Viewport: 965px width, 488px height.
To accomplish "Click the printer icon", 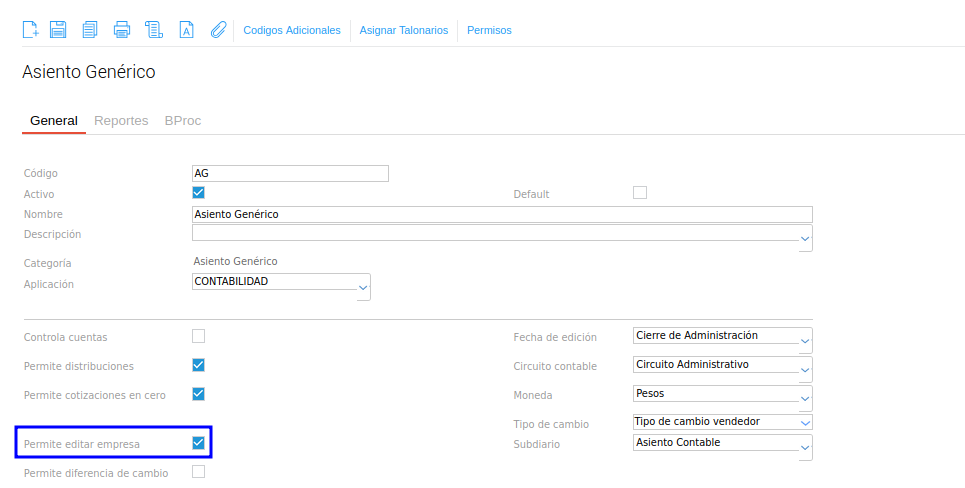I will click(122, 30).
